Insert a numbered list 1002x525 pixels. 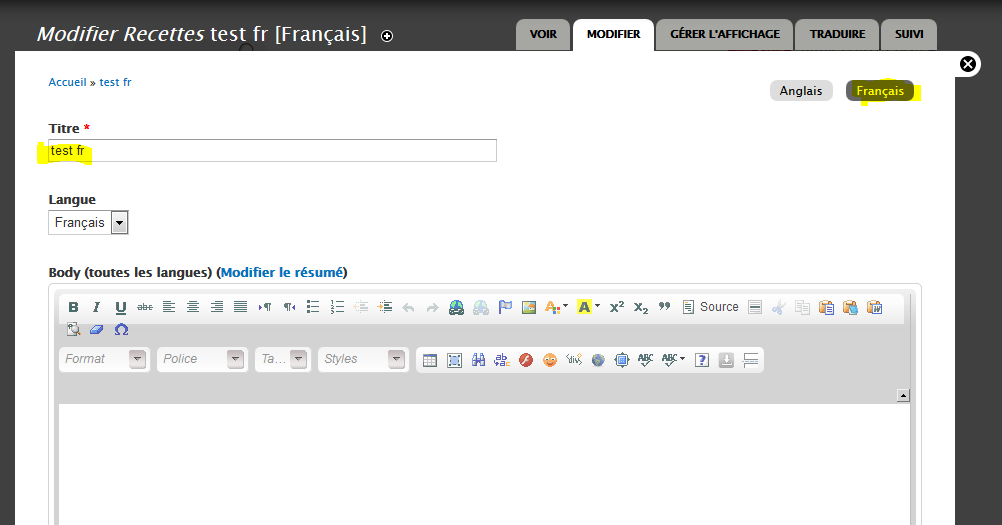point(337,307)
